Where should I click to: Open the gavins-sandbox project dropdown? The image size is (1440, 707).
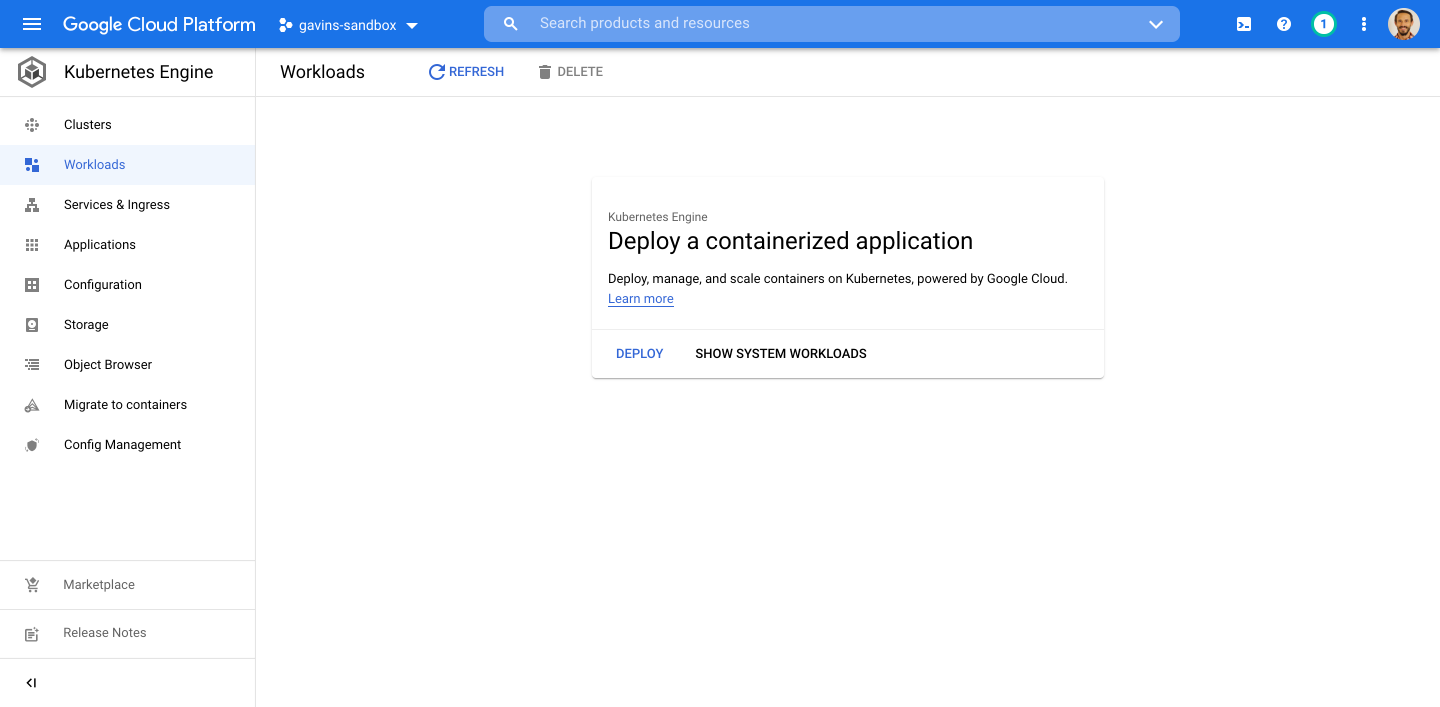[348, 25]
